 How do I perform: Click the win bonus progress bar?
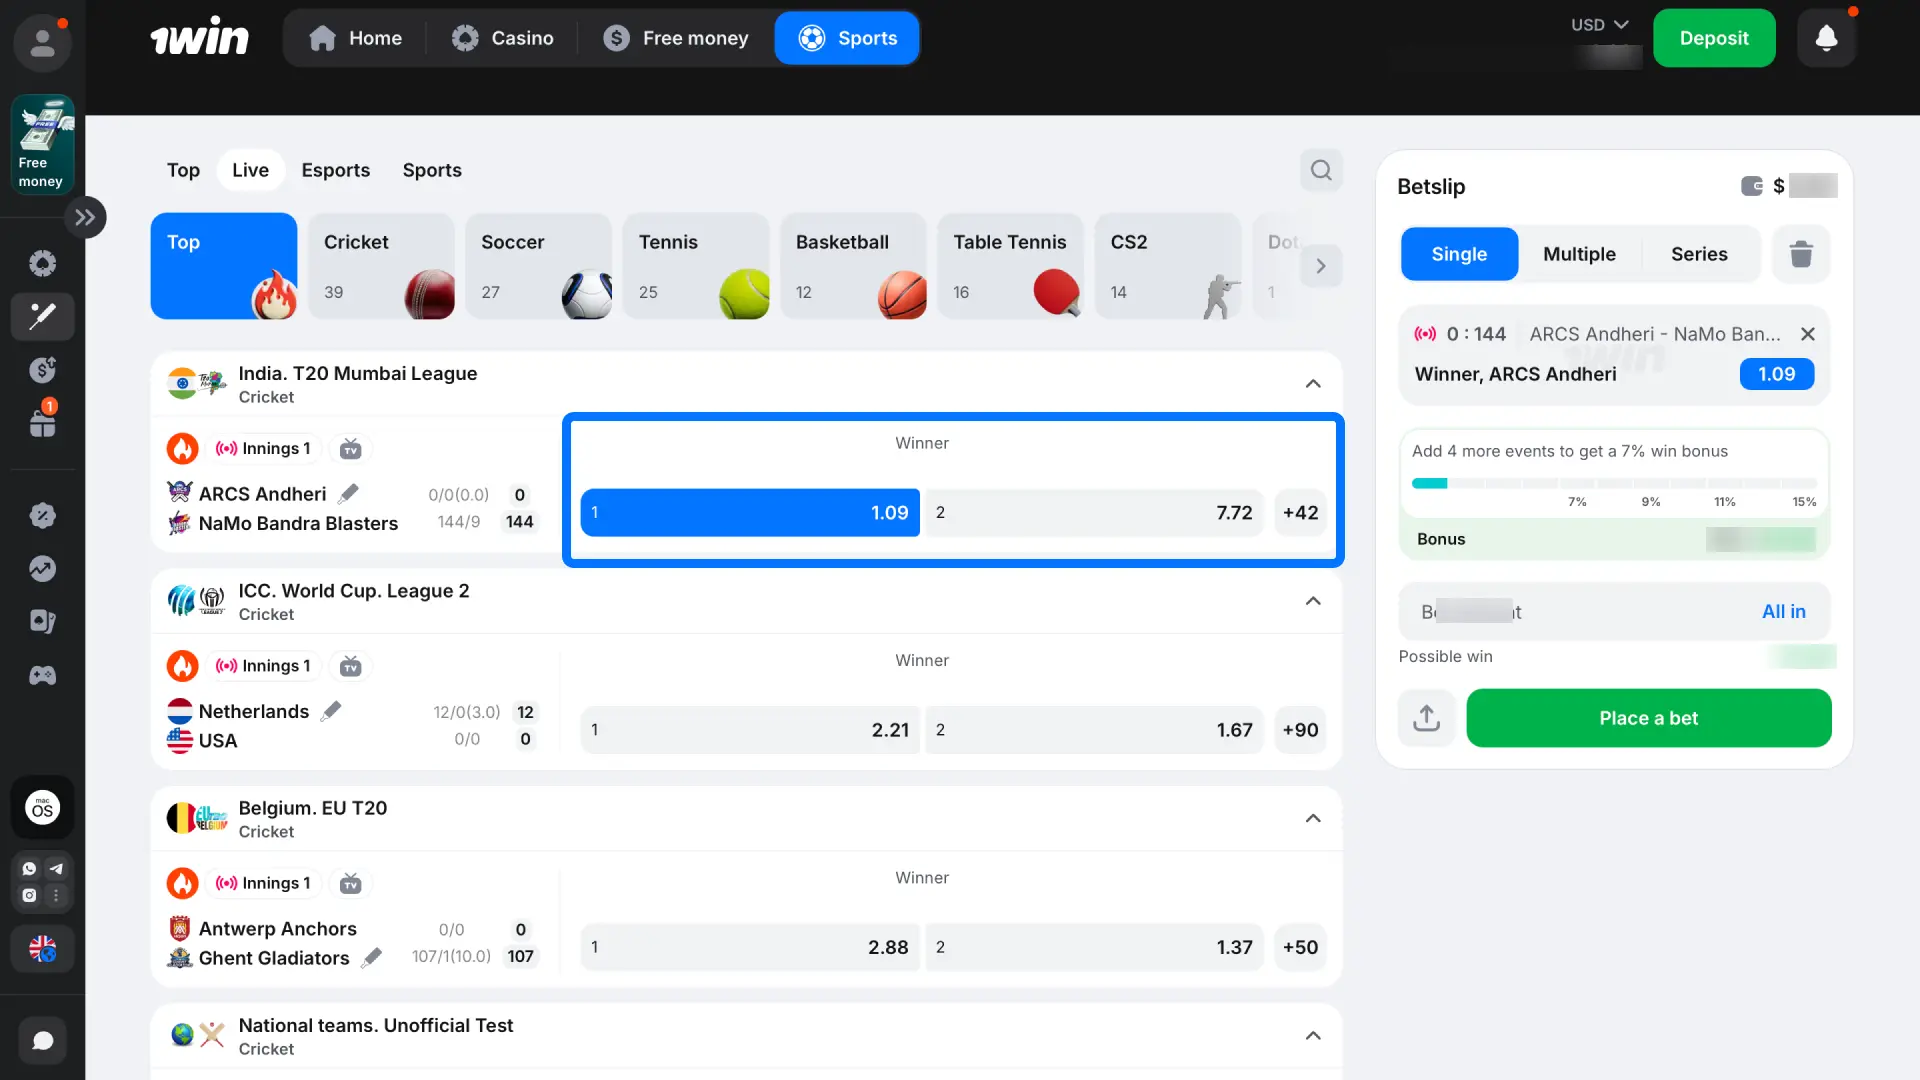click(x=1614, y=483)
